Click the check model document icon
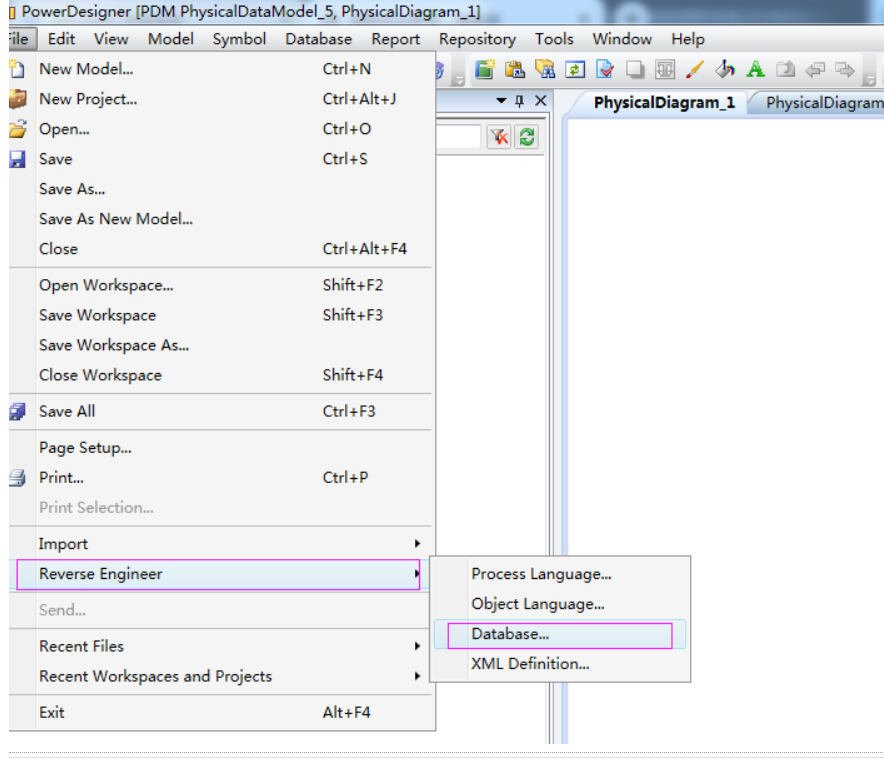Image resolution: width=884 pixels, height=759 pixels. click(x=605, y=69)
